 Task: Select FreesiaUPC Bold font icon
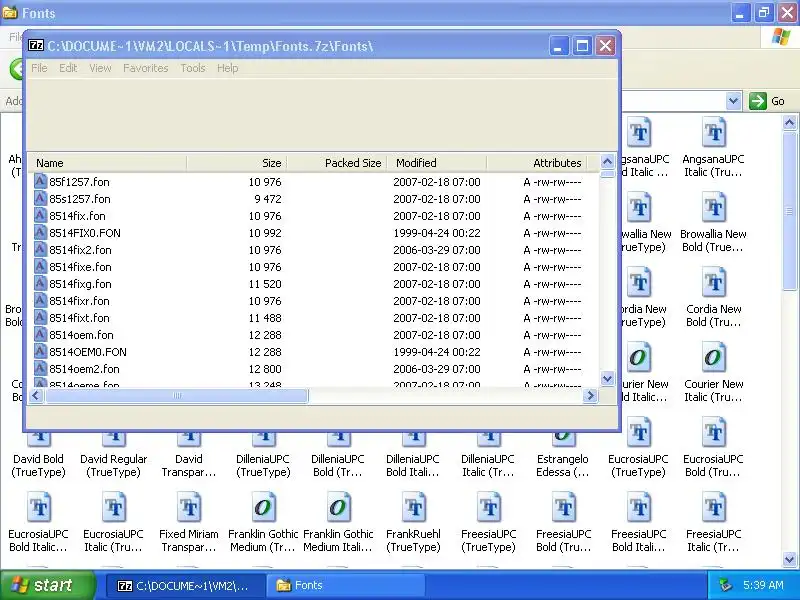coord(563,508)
